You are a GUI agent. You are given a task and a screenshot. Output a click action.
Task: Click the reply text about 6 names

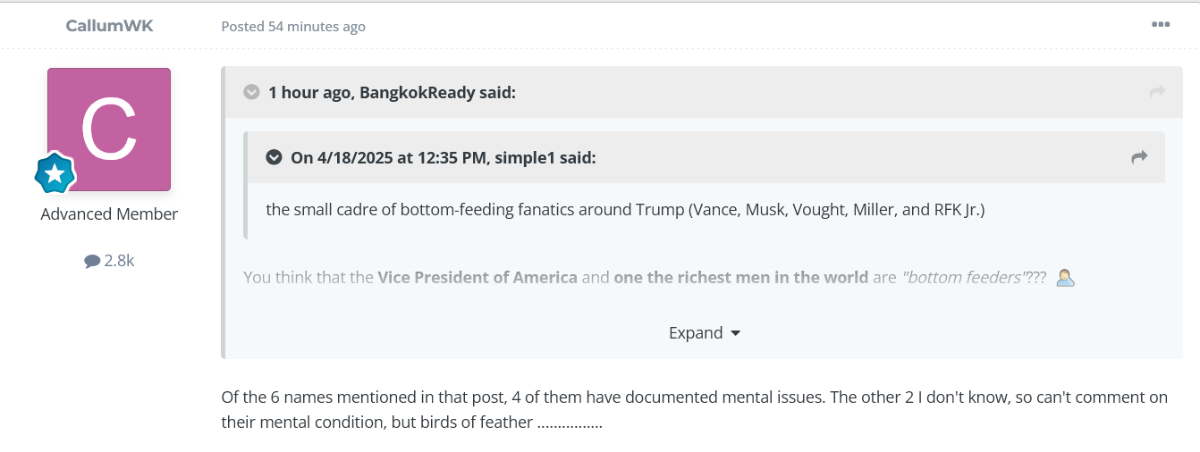(x=694, y=409)
